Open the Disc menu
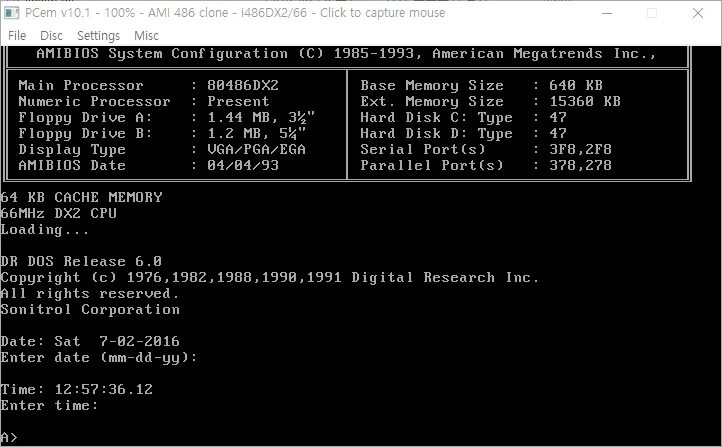Viewport: 722px width, 447px height. (51, 35)
